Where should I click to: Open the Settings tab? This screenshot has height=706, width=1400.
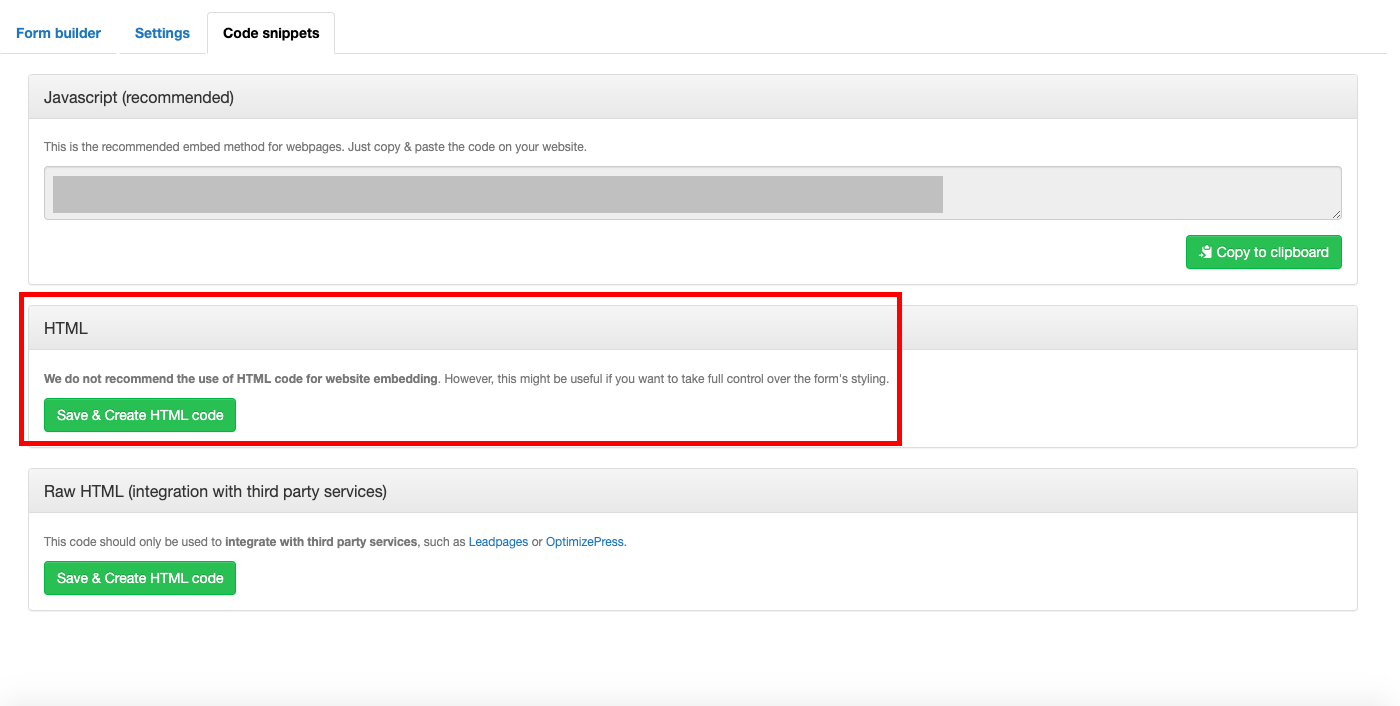pos(162,33)
